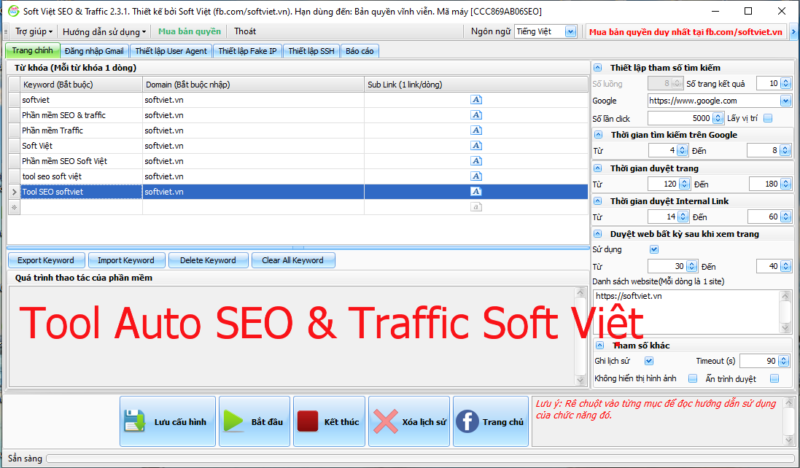Toggle the Lấy vị trí checkbox
Image resolution: width=800 pixels, height=468 pixels.
[768, 118]
